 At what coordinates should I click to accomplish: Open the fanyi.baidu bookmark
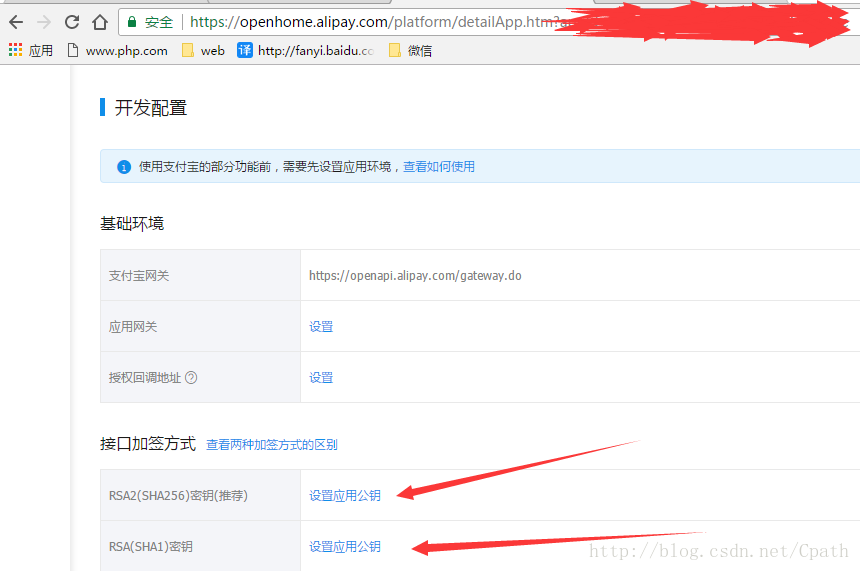pyautogui.click(x=305, y=50)
